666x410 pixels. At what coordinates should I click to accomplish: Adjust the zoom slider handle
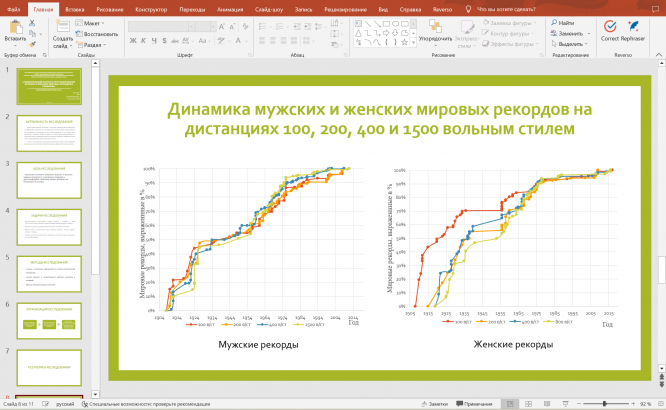tap(604, 404)
